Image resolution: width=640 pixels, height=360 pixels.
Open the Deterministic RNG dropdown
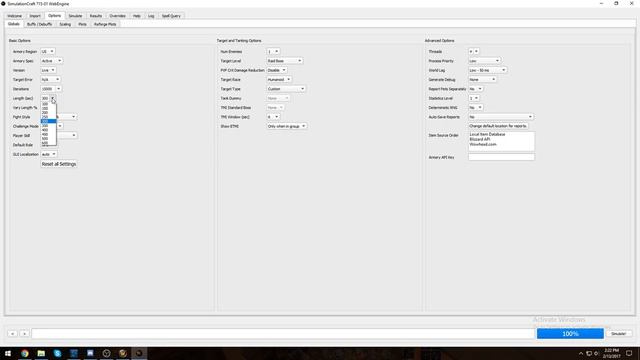(476, 108)
